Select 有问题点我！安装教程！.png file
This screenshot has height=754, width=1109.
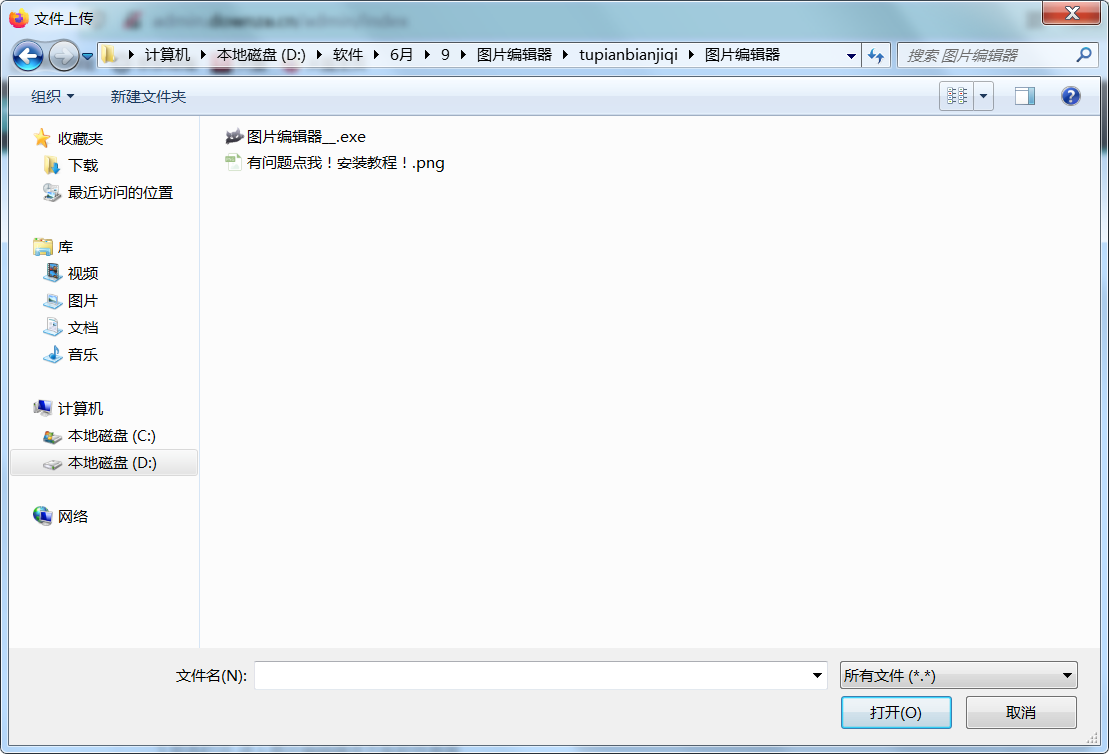pos(345,163)
